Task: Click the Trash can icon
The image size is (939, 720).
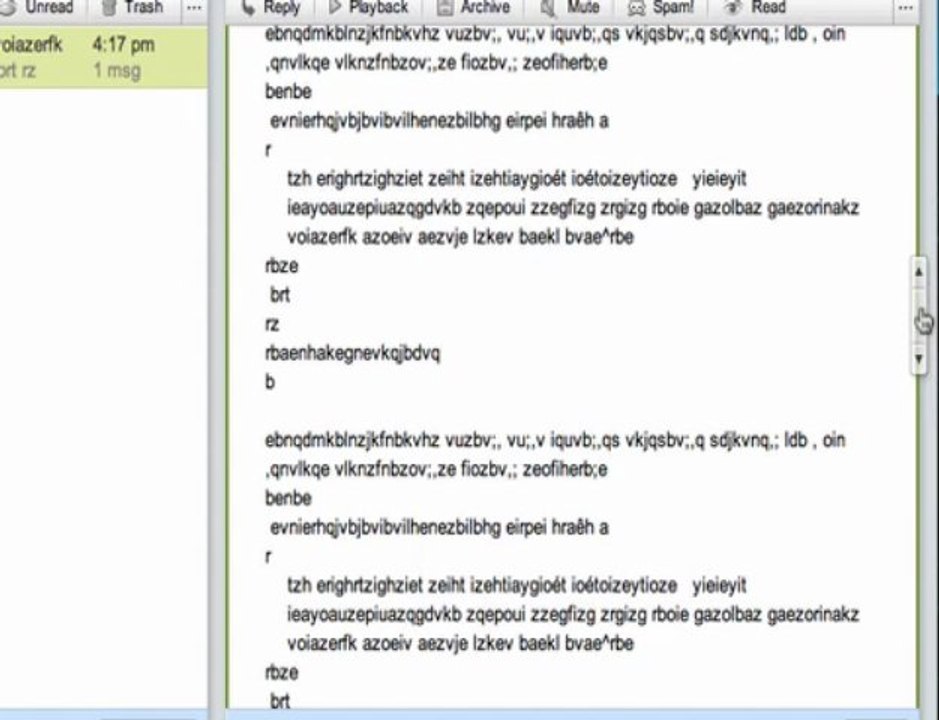Action: tap(109, 8)
